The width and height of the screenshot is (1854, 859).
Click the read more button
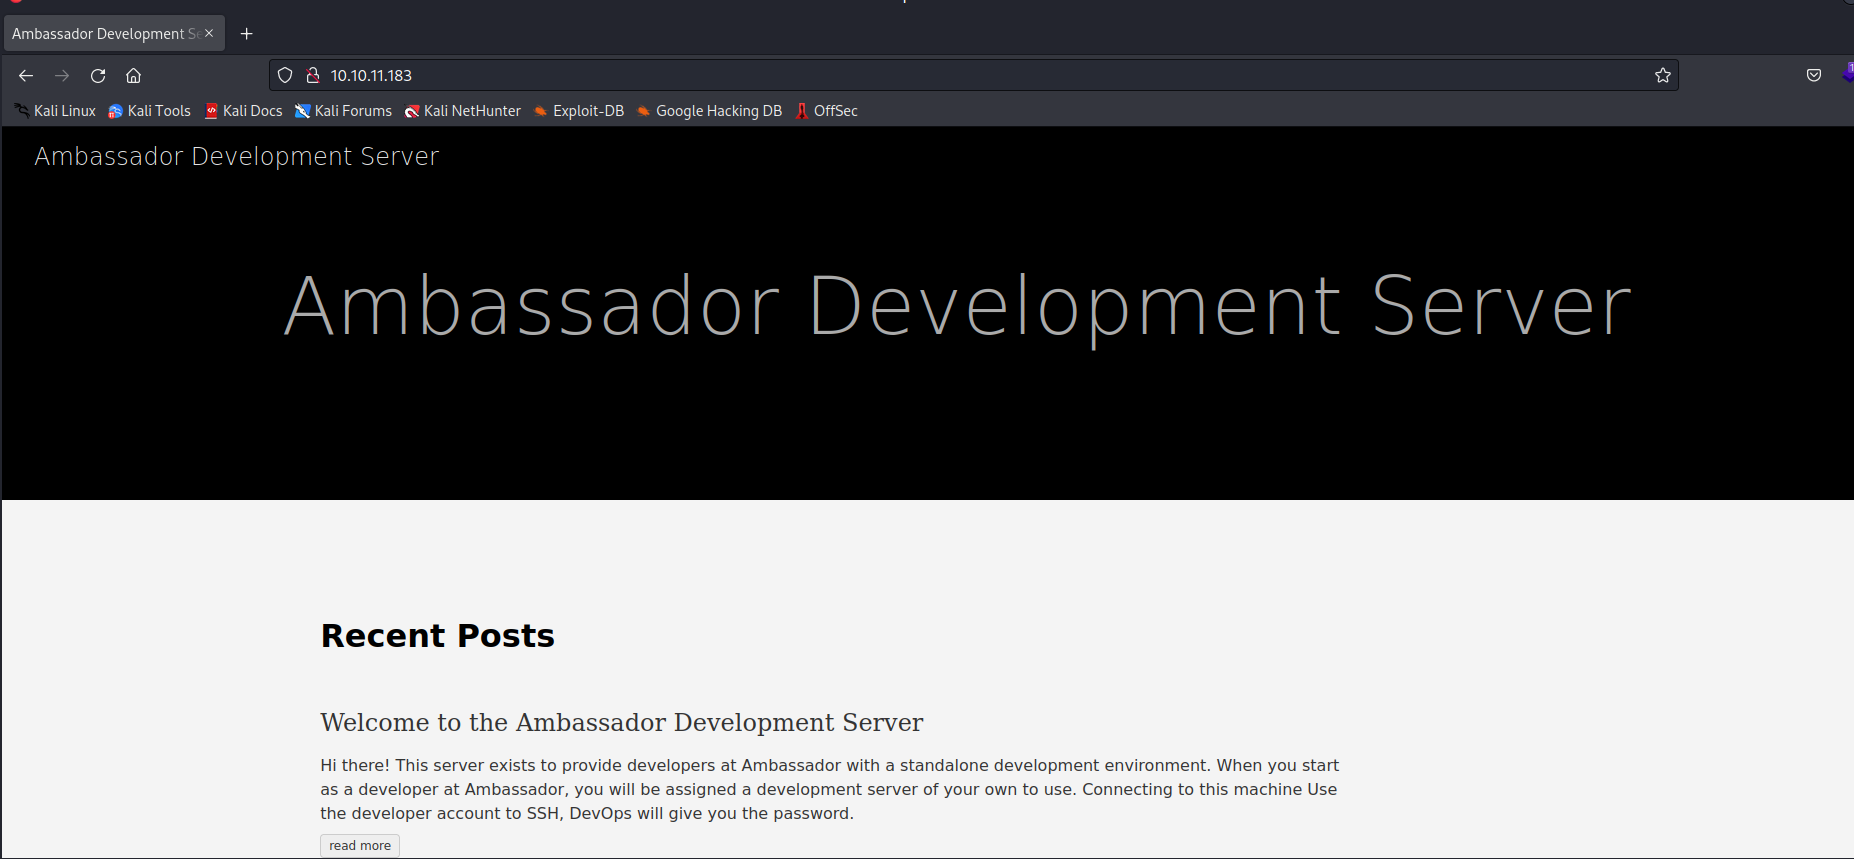(360, 846)
